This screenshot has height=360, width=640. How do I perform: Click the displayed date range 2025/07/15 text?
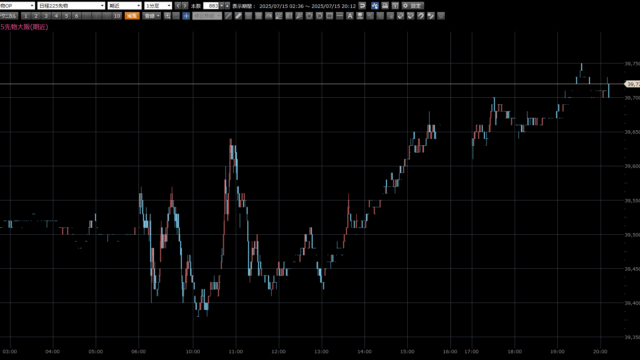tap(307, 6)
